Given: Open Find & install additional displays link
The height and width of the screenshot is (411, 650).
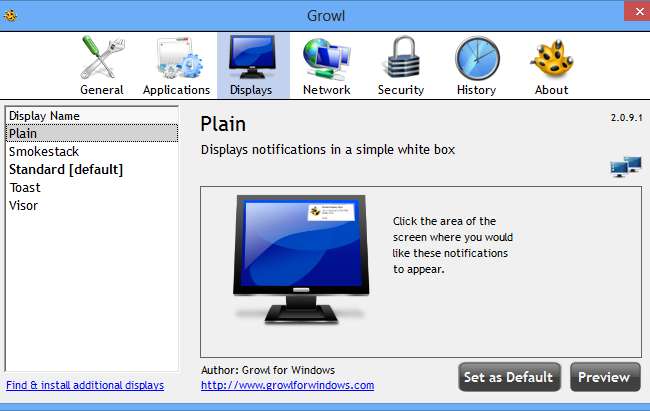Looking at the screenshot, I should [x=85, y=385].
